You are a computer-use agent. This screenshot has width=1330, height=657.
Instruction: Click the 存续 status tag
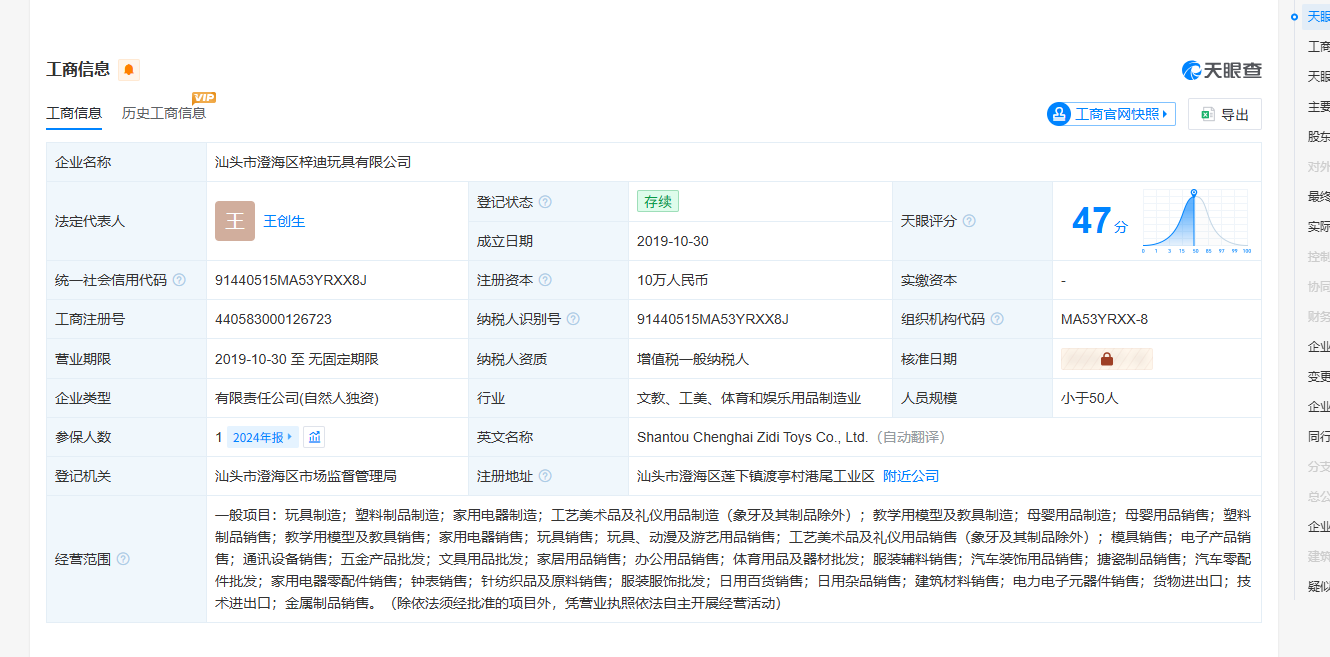658,201
